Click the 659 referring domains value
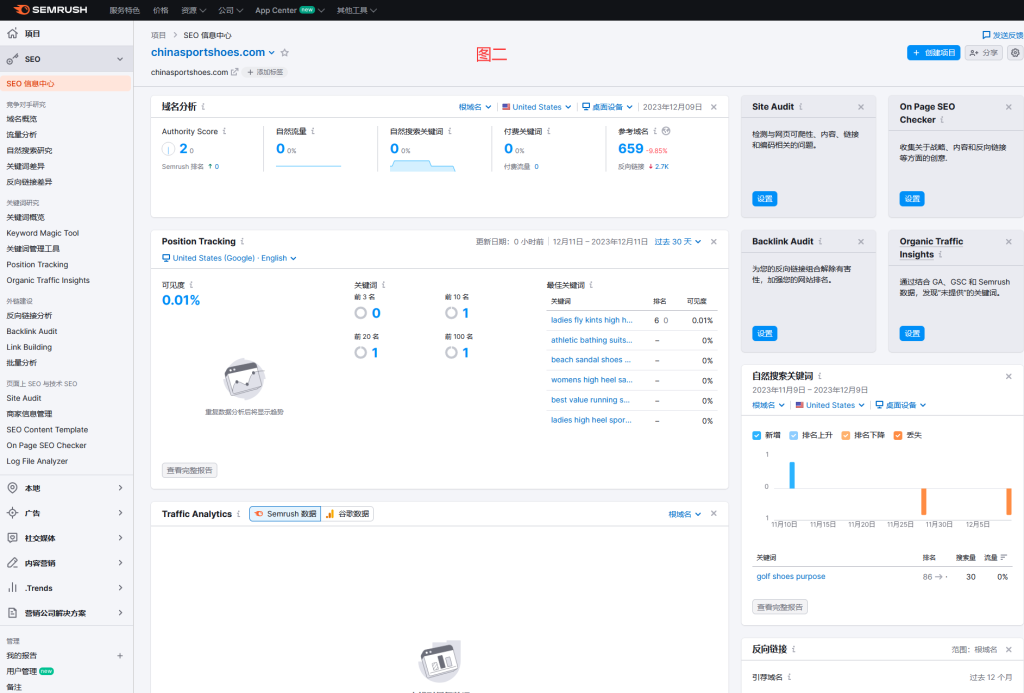This screenshot has width=1024, height=693. point(631,149)
